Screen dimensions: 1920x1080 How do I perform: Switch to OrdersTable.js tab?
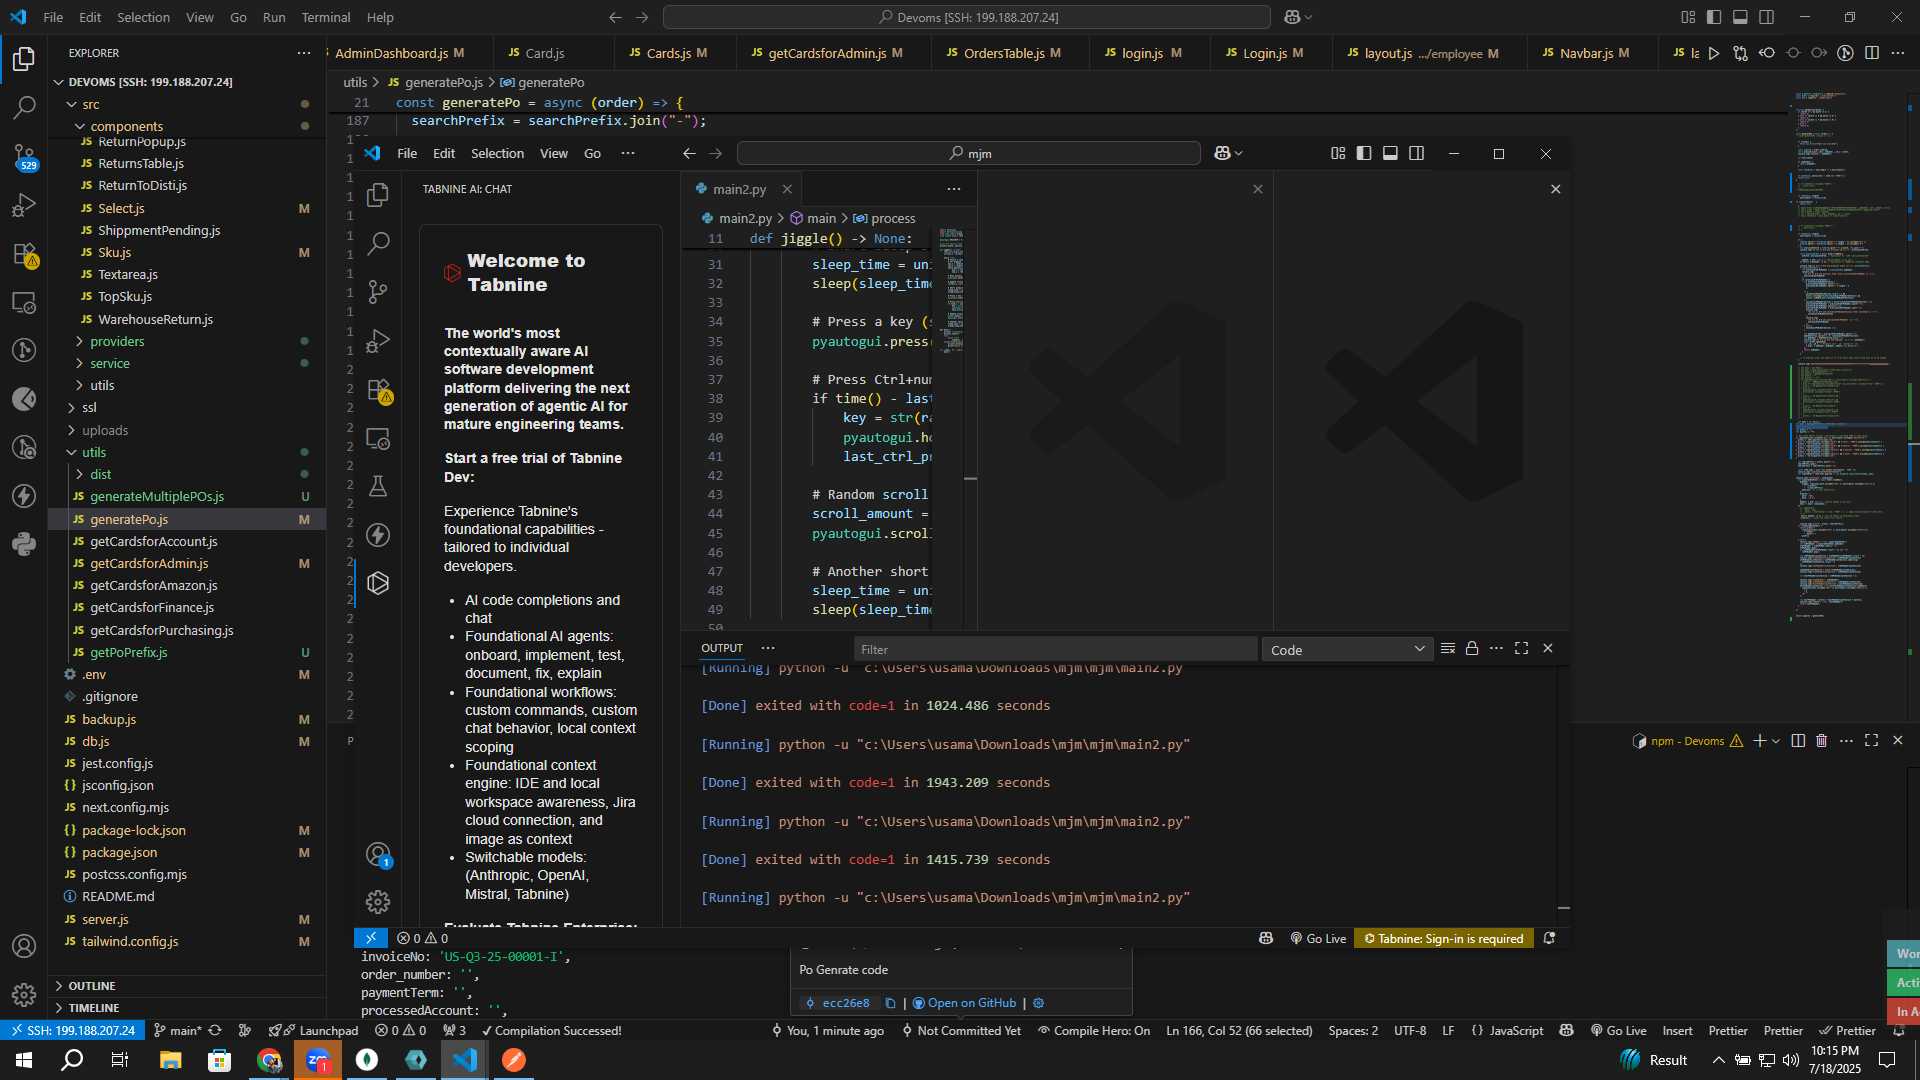pyautogui.click(x=1004, y=53)
